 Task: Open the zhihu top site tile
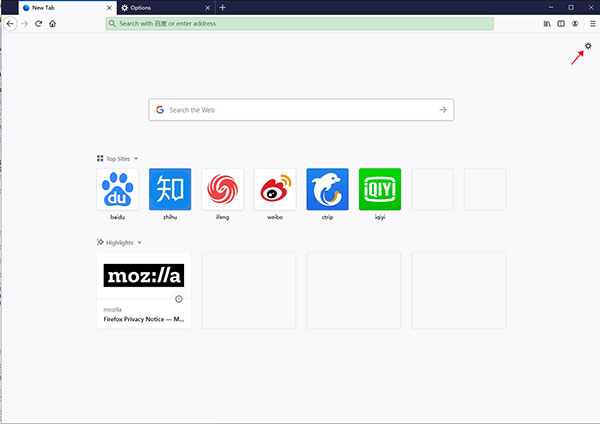(170, 189)
